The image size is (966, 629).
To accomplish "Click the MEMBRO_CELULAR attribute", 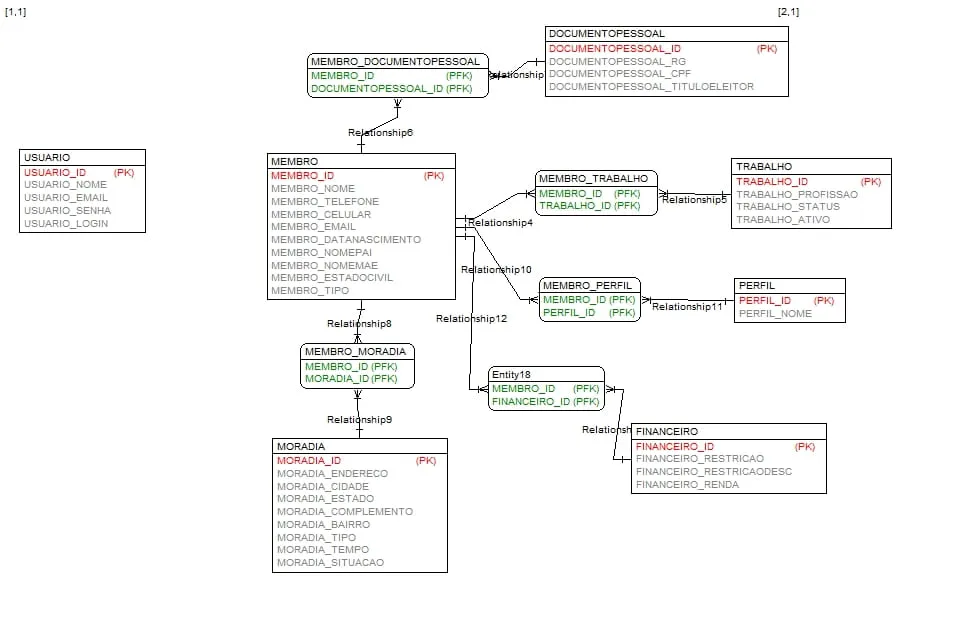I will pos(321,214).
